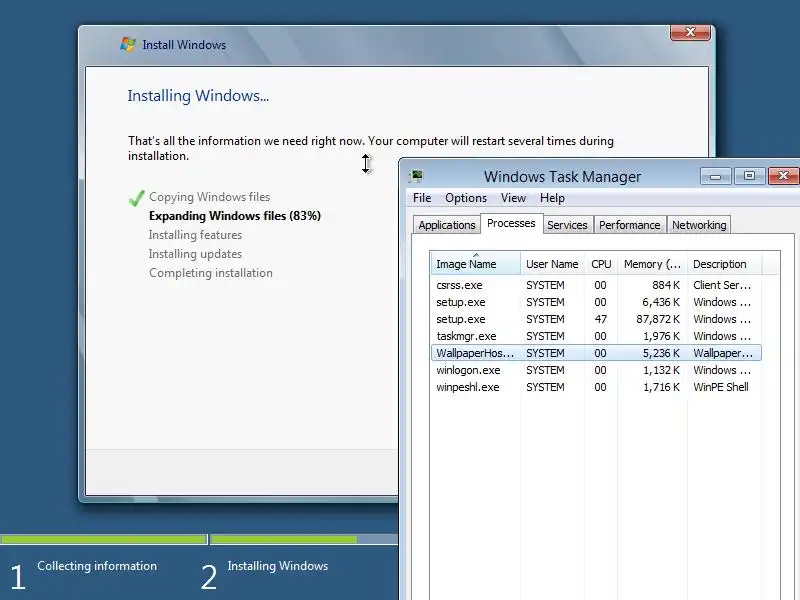Close the Install Windows dialog
The width and height of the screenshot is (800, 600).
point(690,32)
